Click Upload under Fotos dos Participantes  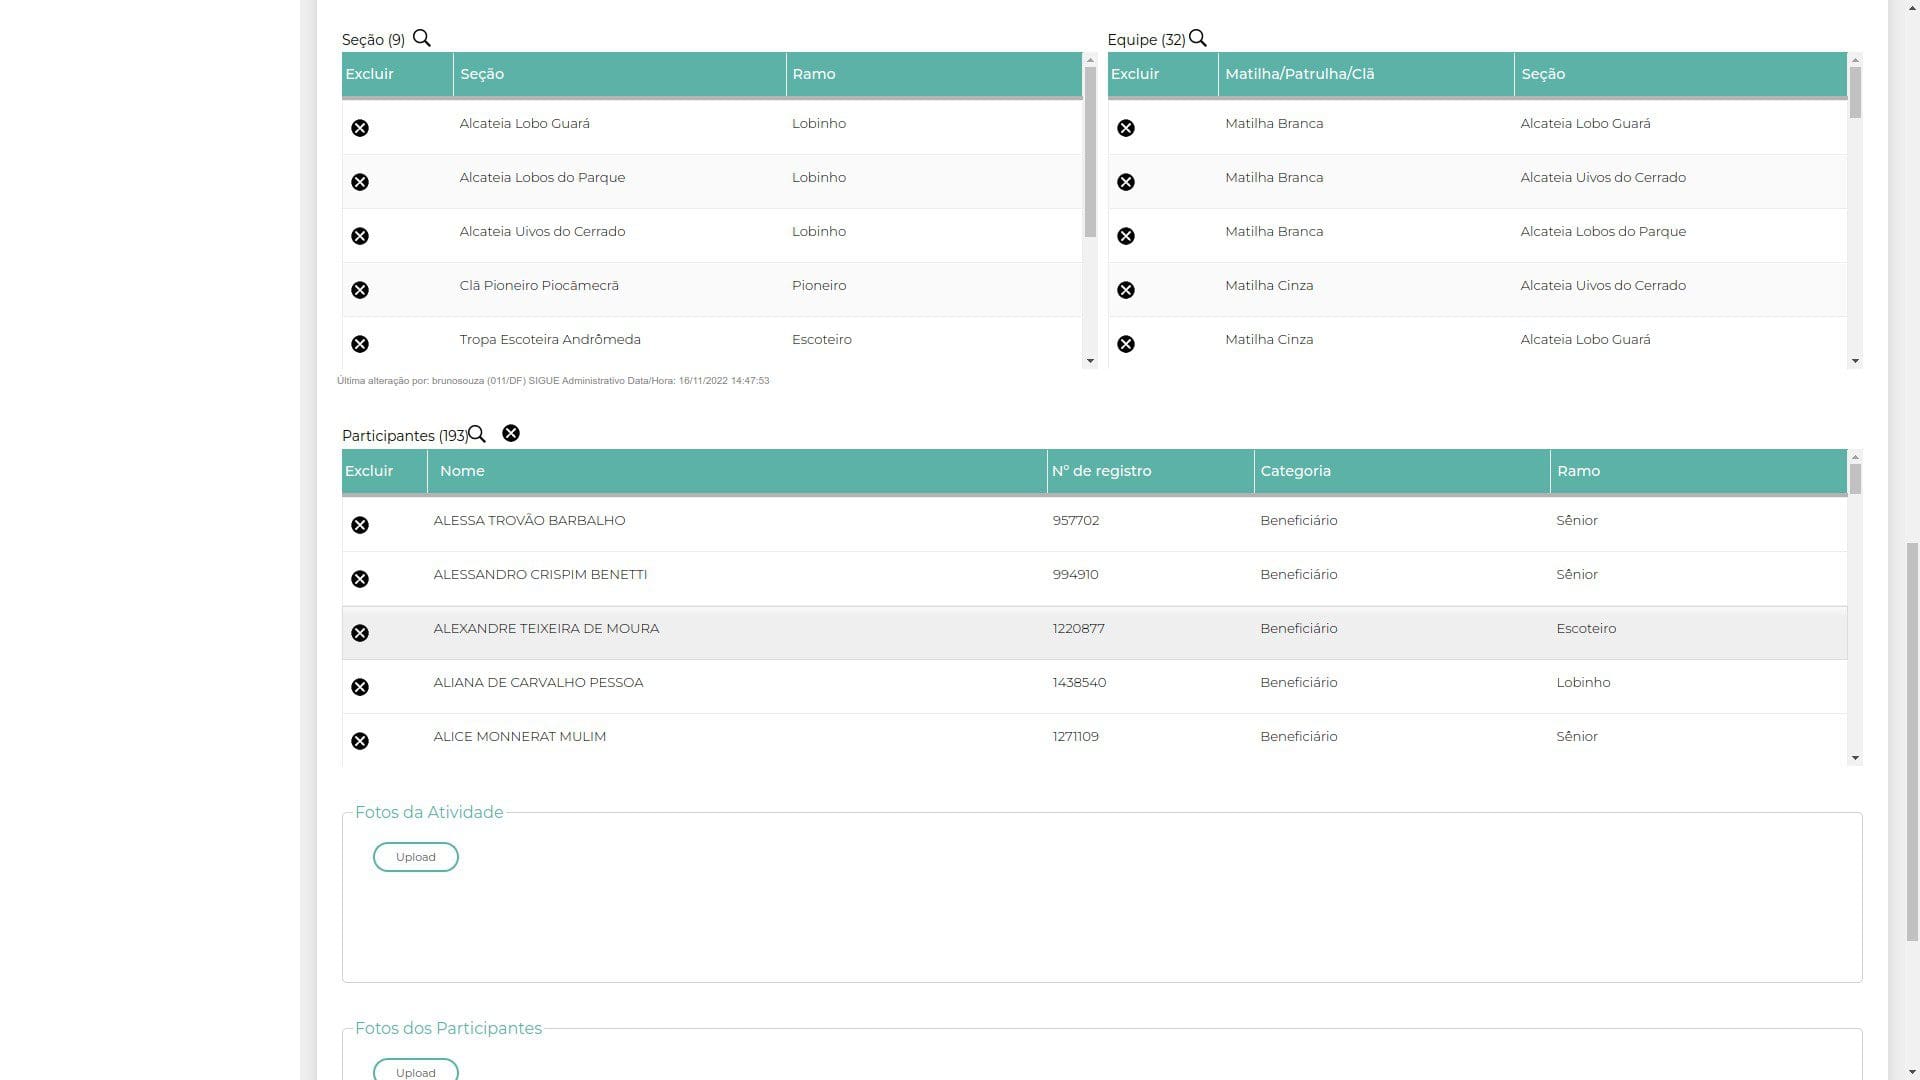(x=416, y=1070)
